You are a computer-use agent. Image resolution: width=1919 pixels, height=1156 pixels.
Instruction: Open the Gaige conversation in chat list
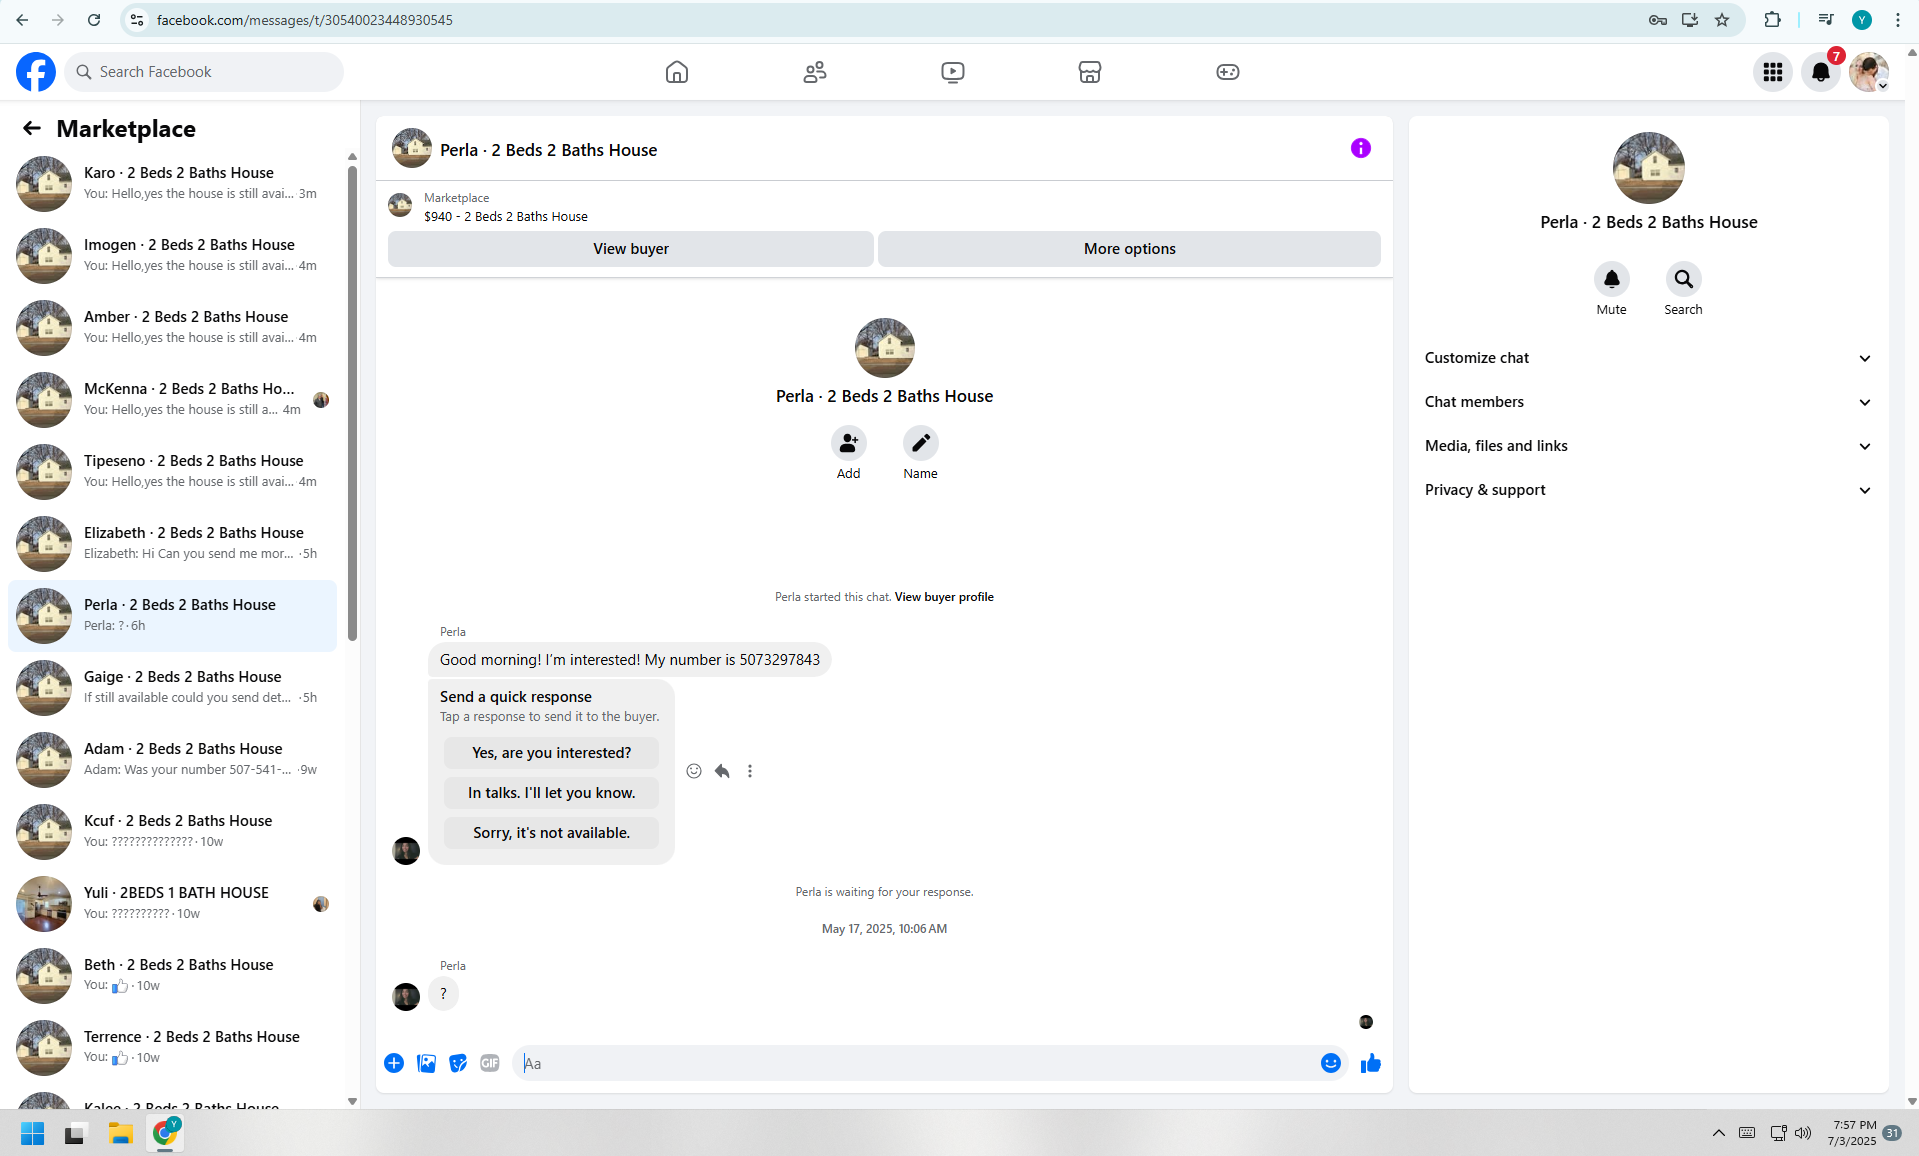coord(172,688)
